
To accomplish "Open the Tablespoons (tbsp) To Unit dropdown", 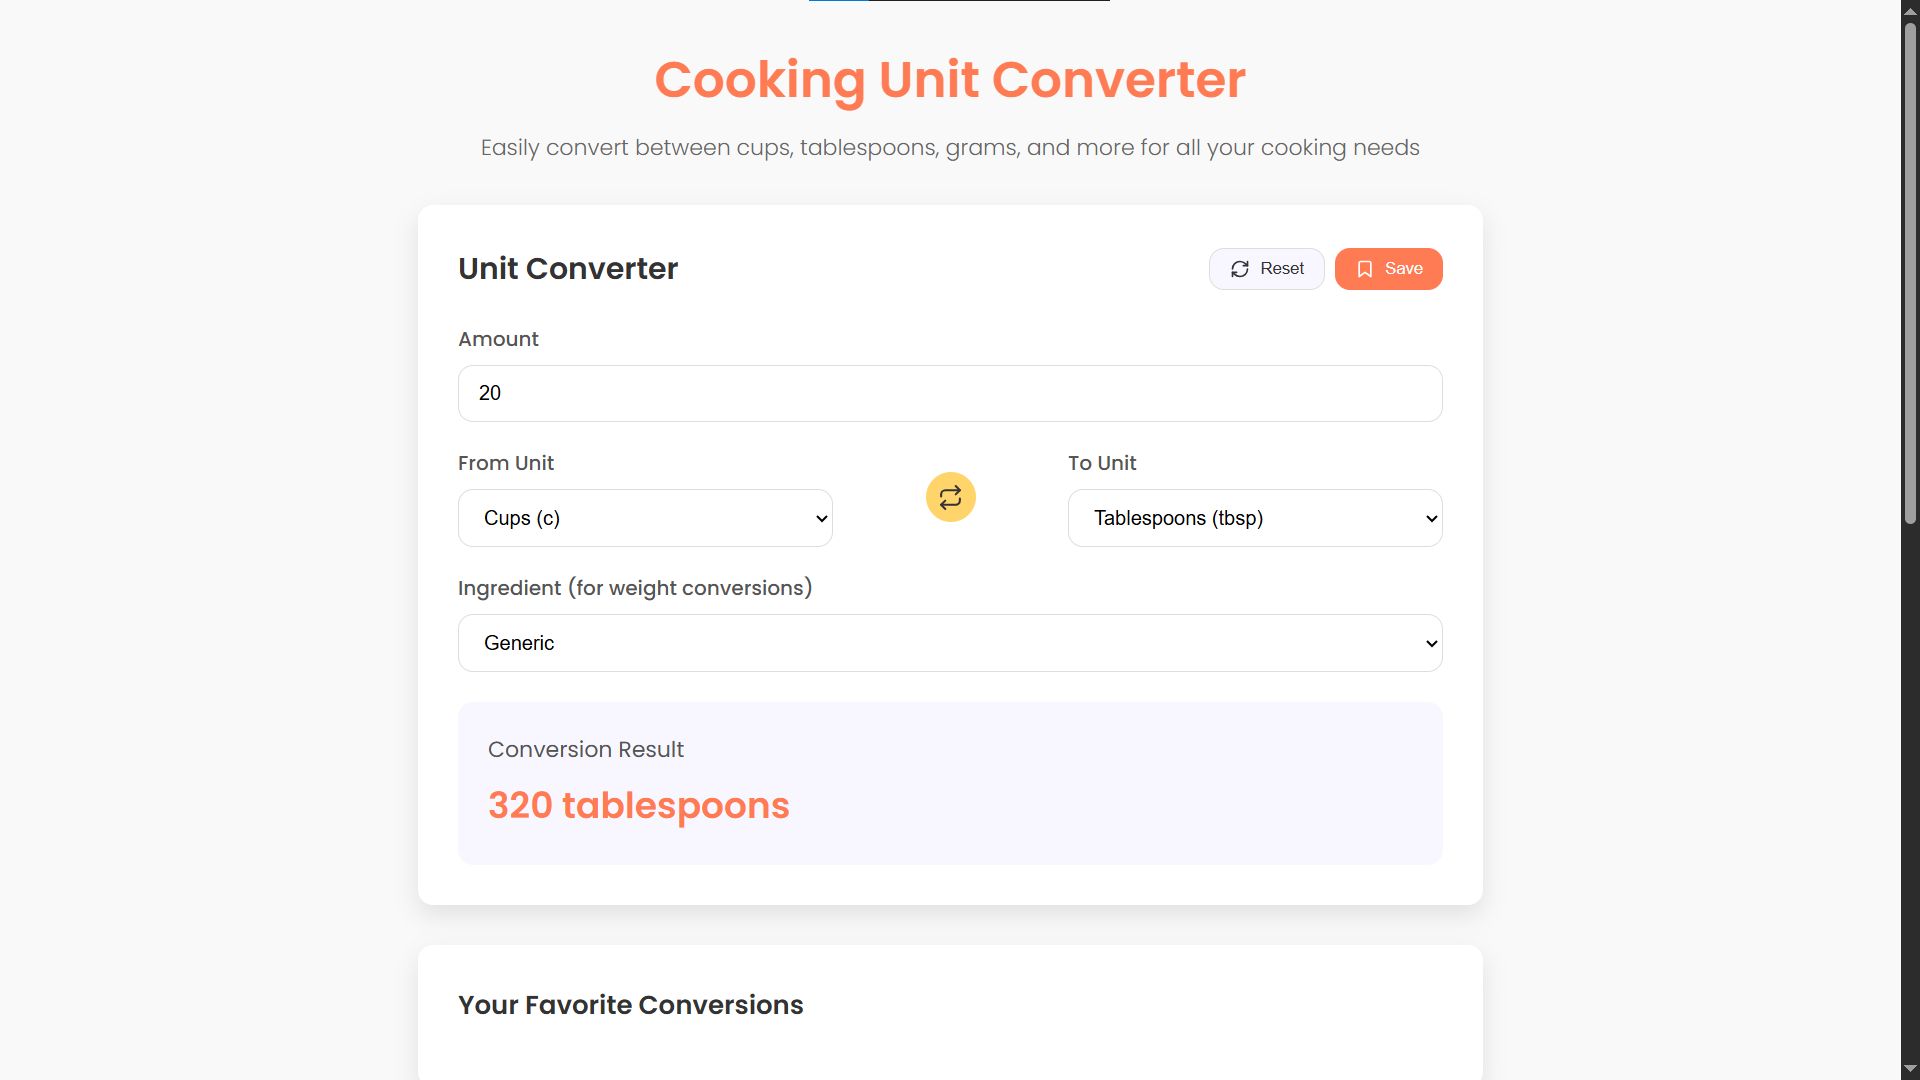I will pyautogui.click(x=1254, y=518).
